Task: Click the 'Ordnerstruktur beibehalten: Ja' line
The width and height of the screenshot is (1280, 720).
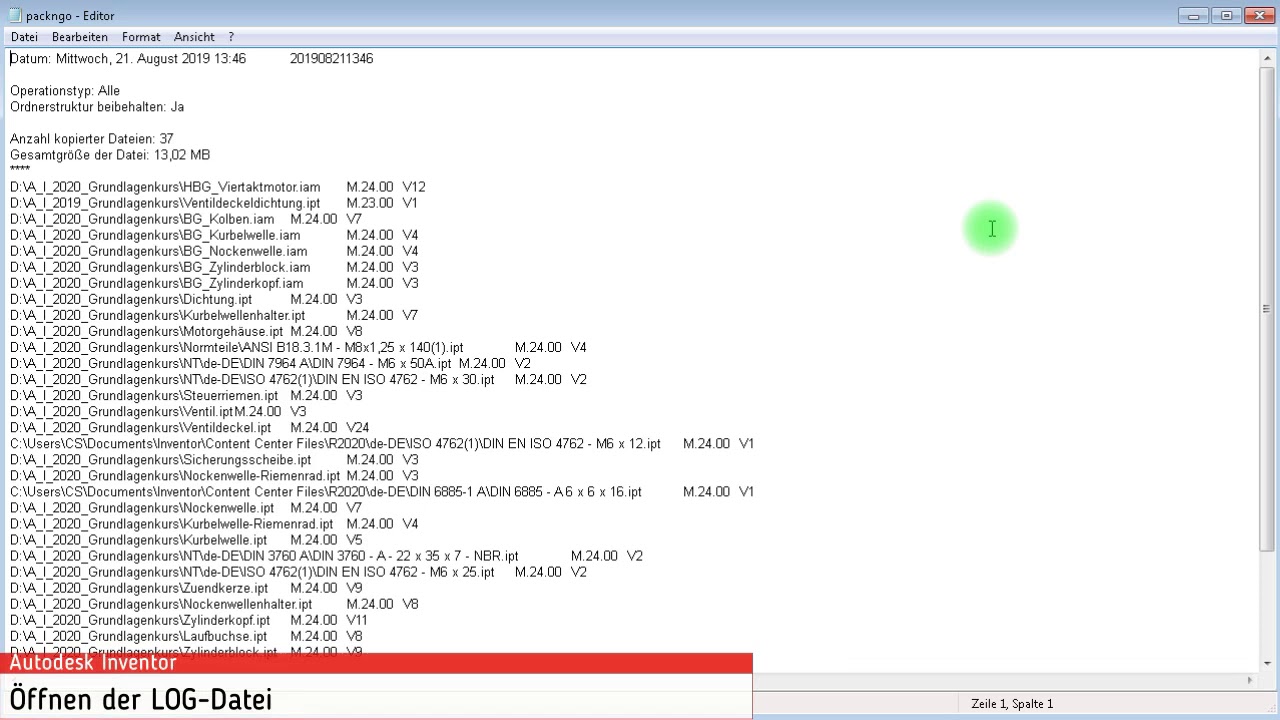Action: point(97,107)
